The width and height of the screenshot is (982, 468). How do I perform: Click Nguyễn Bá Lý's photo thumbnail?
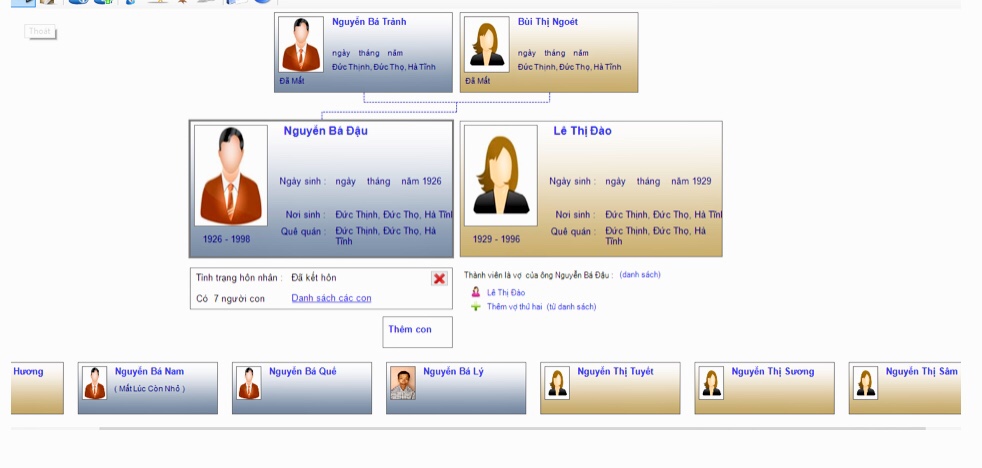(x=403, y=383)
